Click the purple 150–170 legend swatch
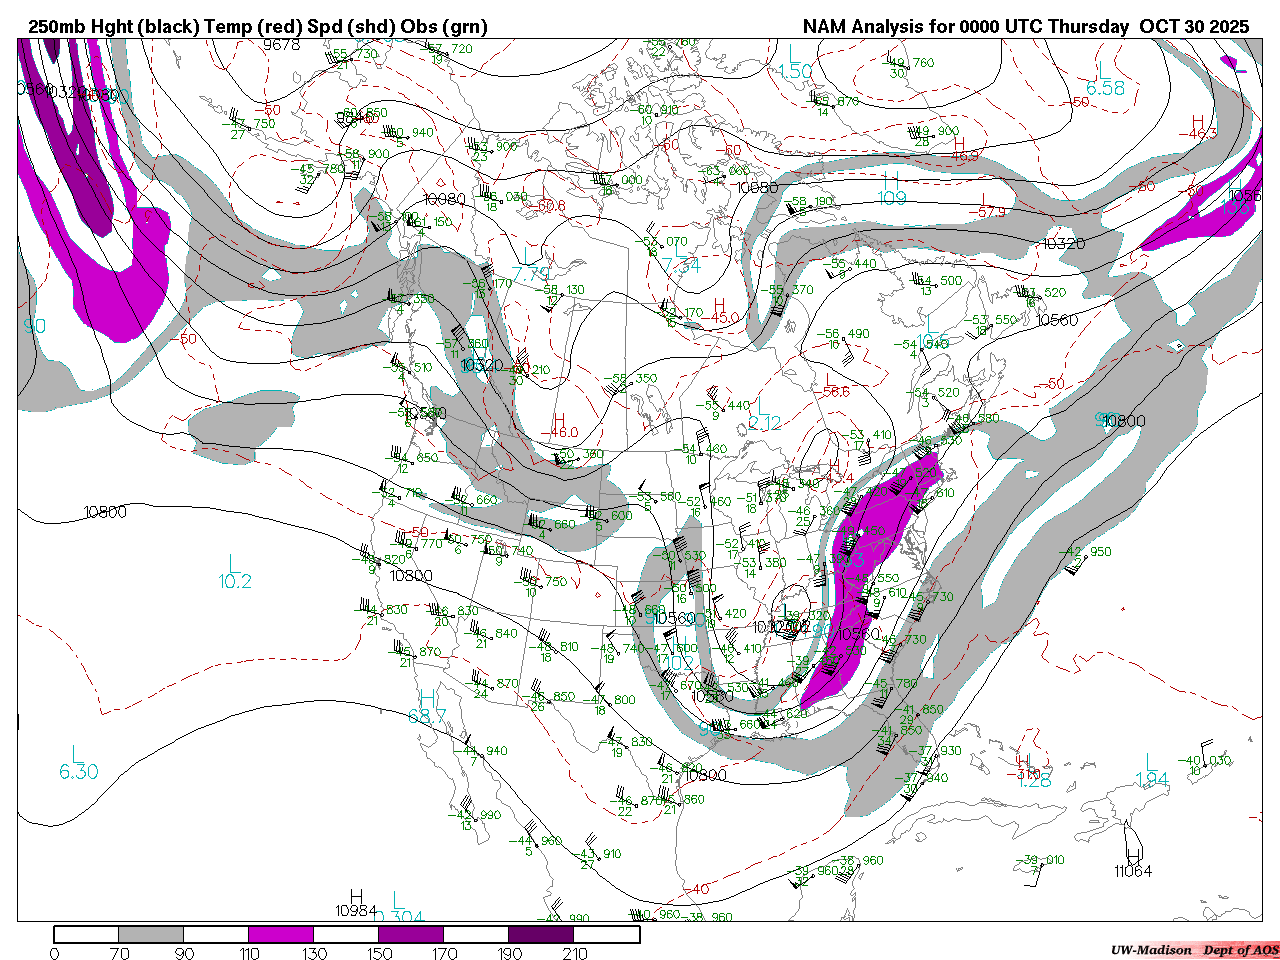 [411, 934]
